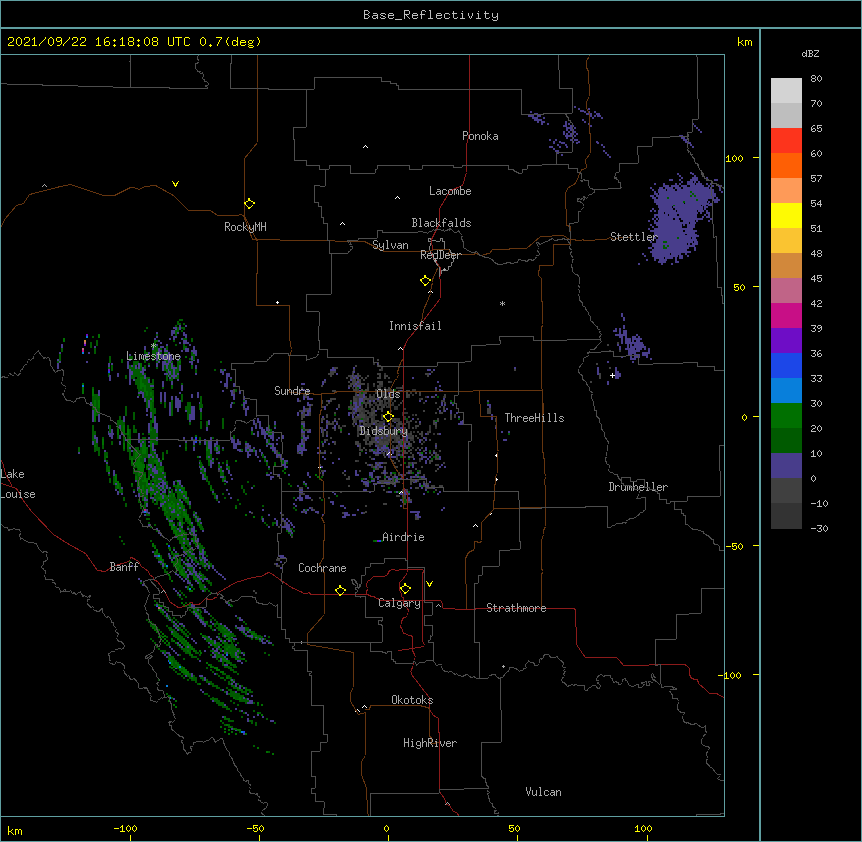Click the Drumheller city label

pos(638,487)
